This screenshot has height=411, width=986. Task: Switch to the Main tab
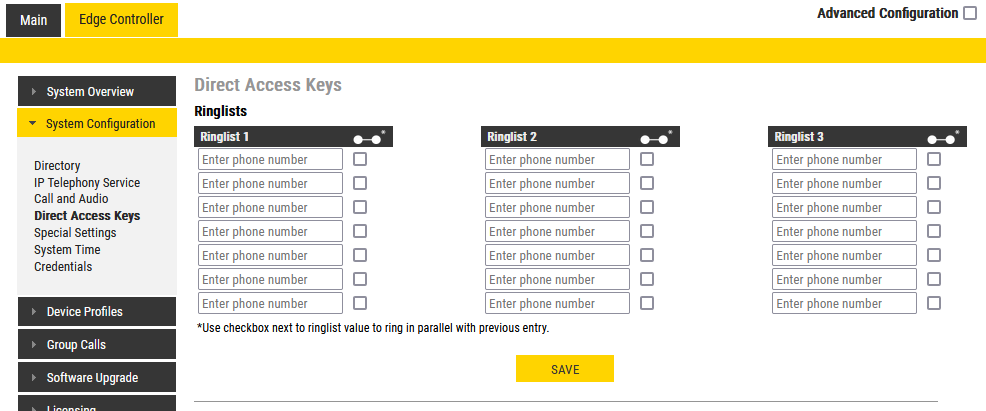pos(33,20)
